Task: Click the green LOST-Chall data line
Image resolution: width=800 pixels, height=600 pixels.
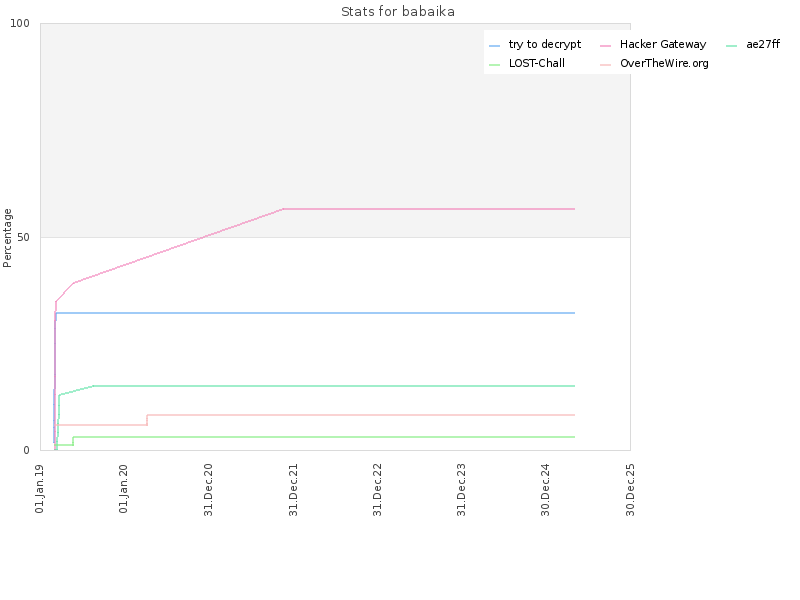Action: [324, 437]
